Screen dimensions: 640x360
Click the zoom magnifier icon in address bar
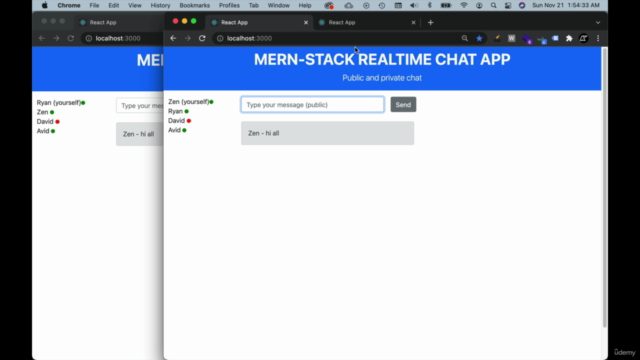pos(464,38)
